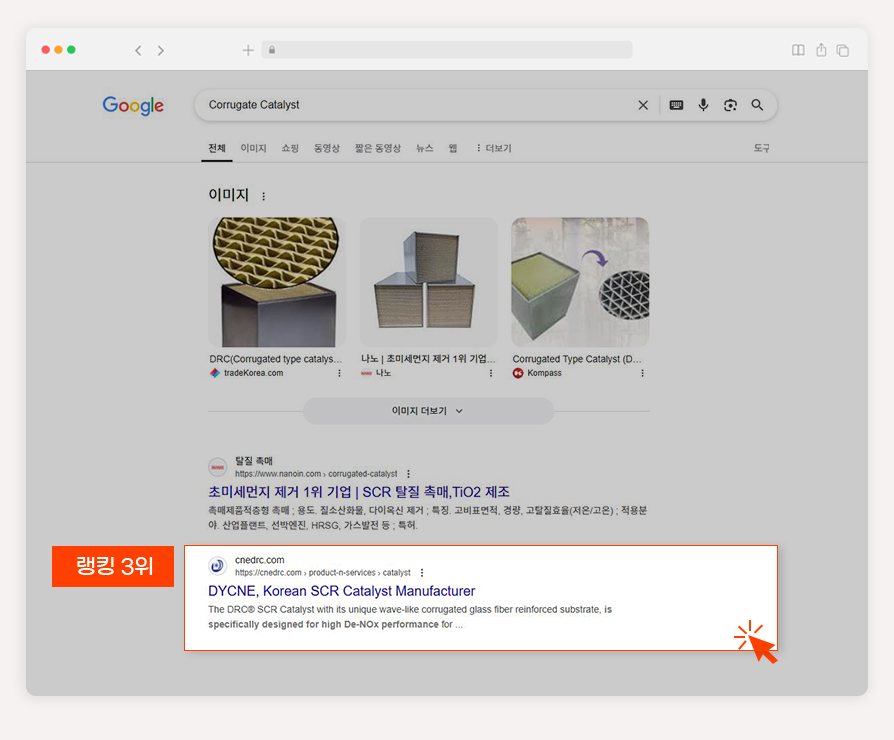The image size is (894, 740).
Task: Go back with the browser back arrow
Action: 138,51
